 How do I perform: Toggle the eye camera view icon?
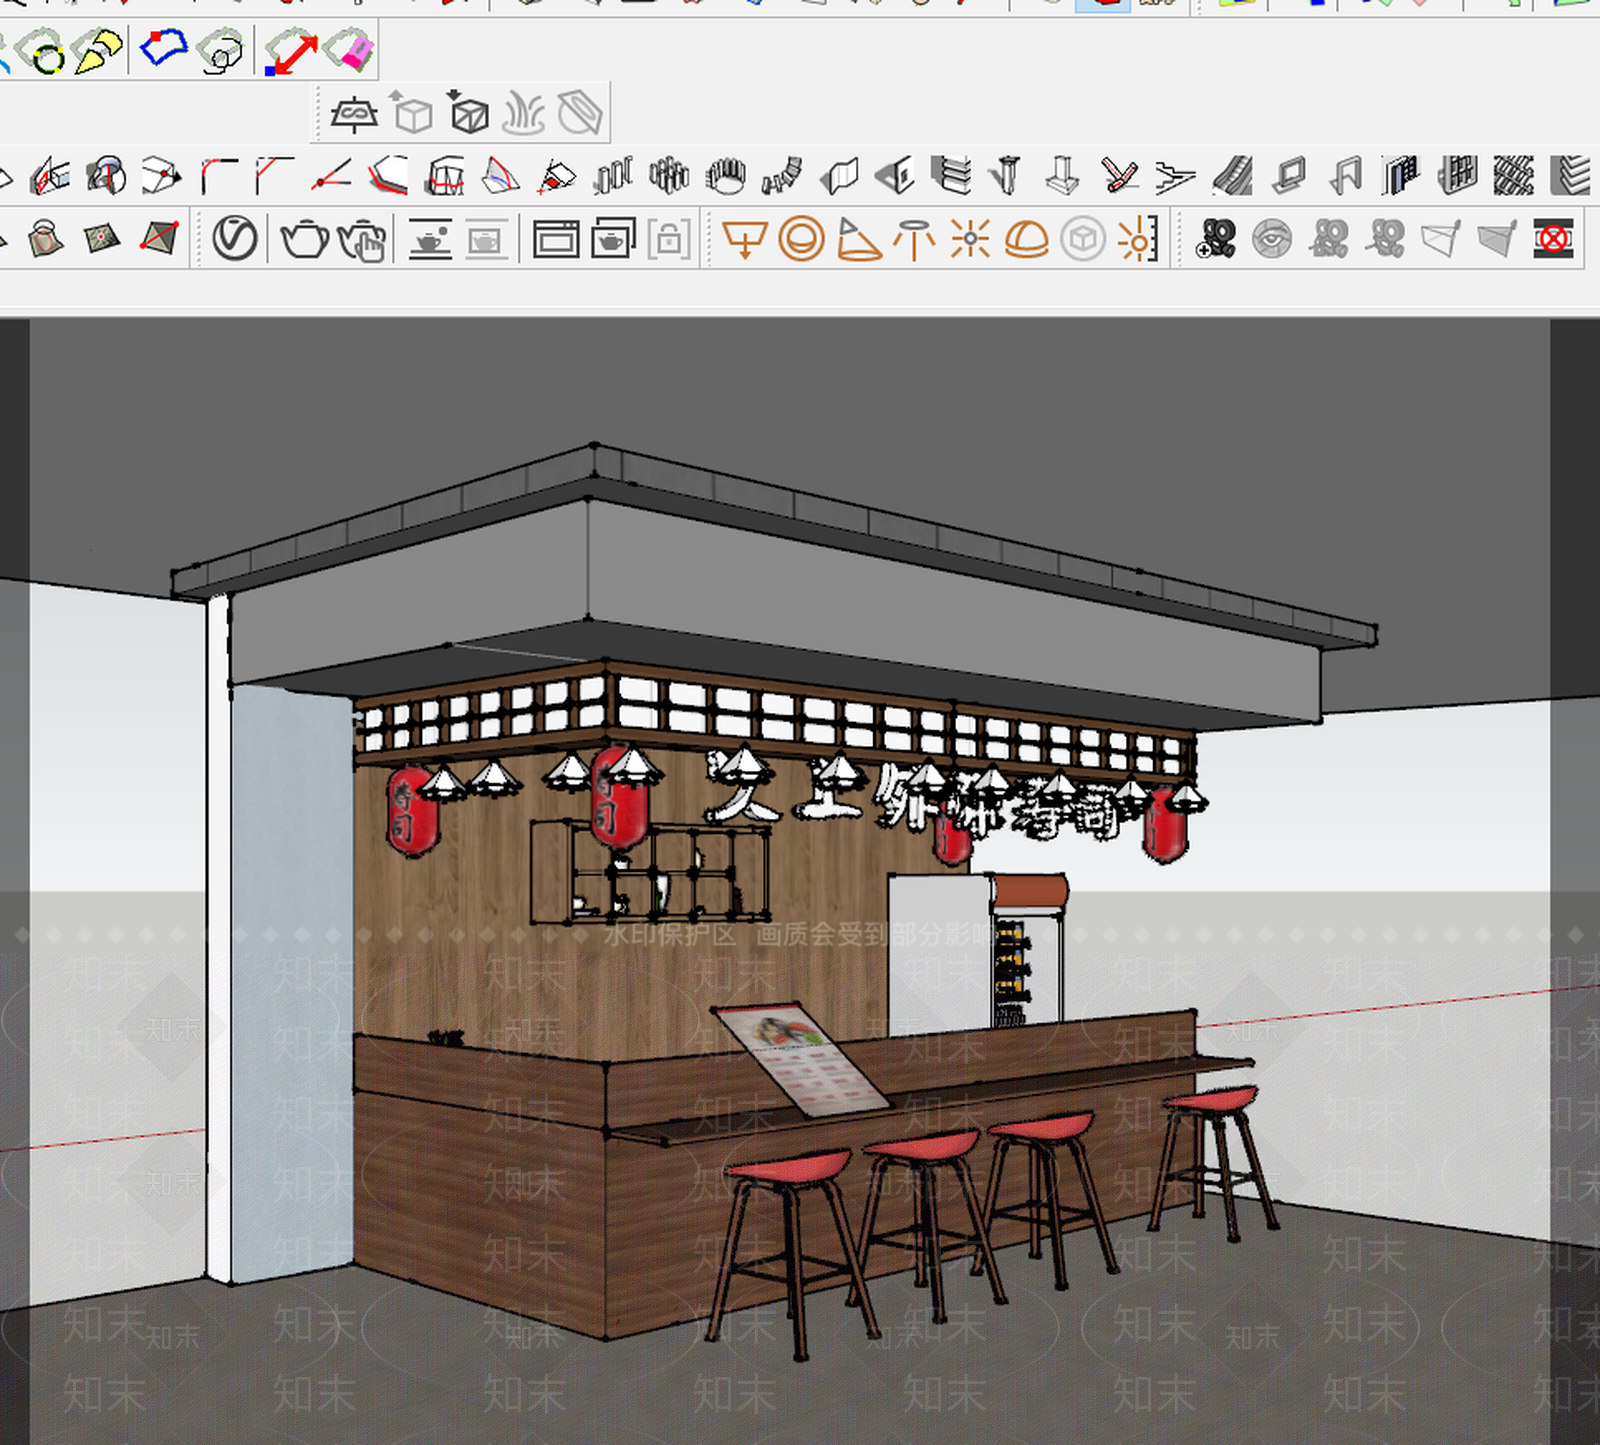click(x=1272, y=239)
